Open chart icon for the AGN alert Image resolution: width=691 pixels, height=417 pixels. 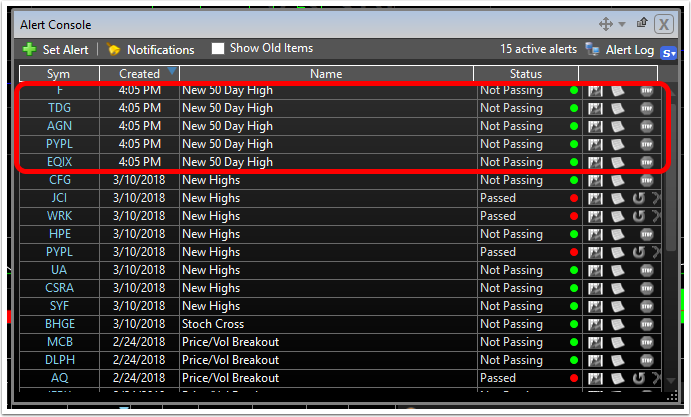pyautogui.click(x=595, y=127)
